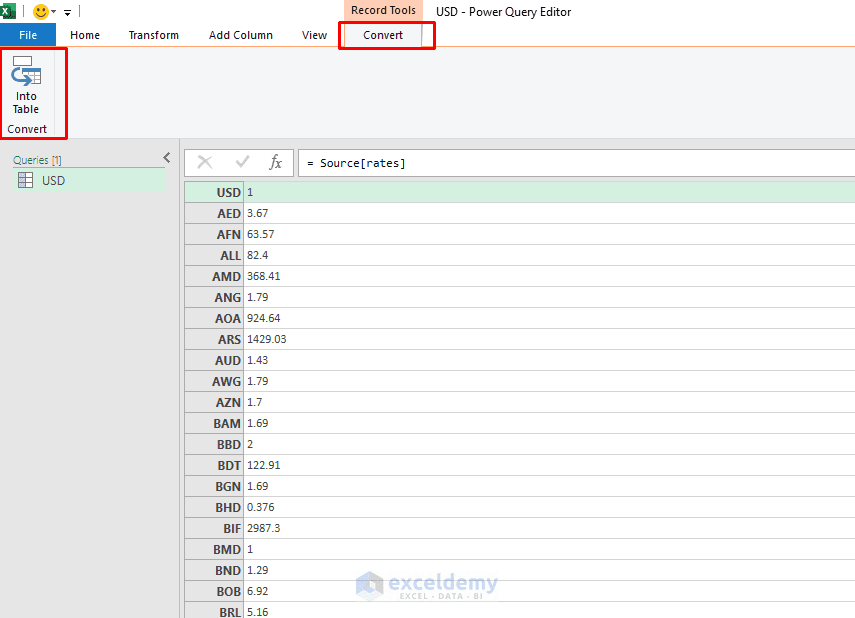The height and width of the screenshot is (618, 855).
Task: Select the AOA row header
Action: pos(214,319)
